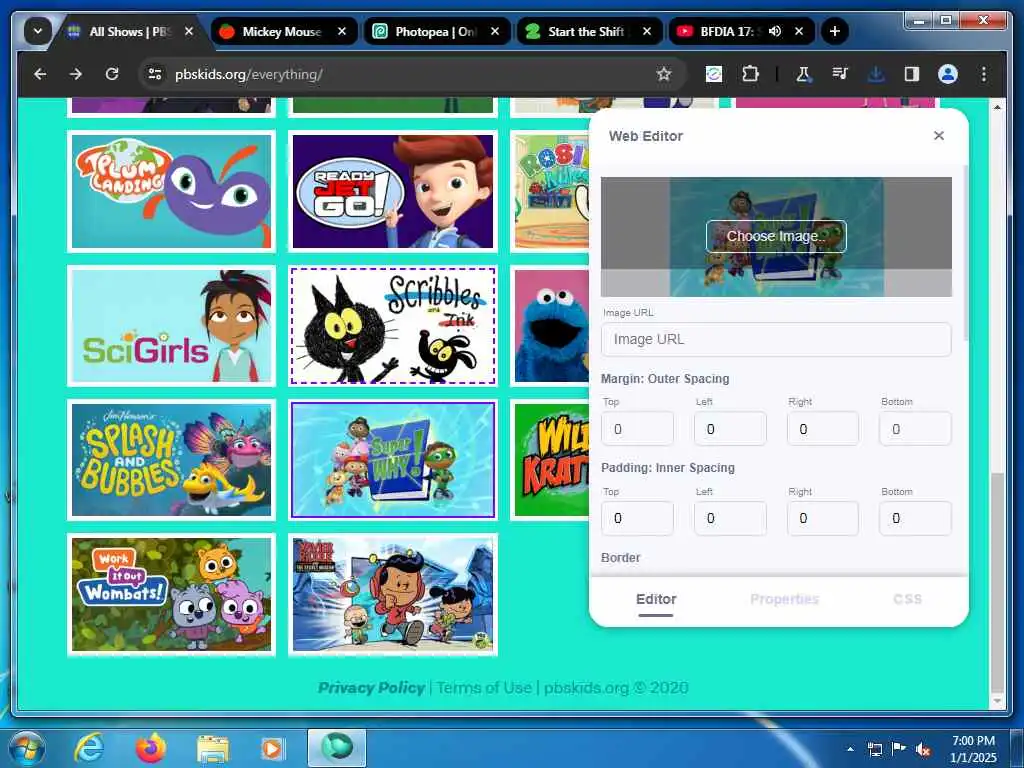Open the profile avatar menu
This screenshot has width=1024, height=768.
click(948, 74)
